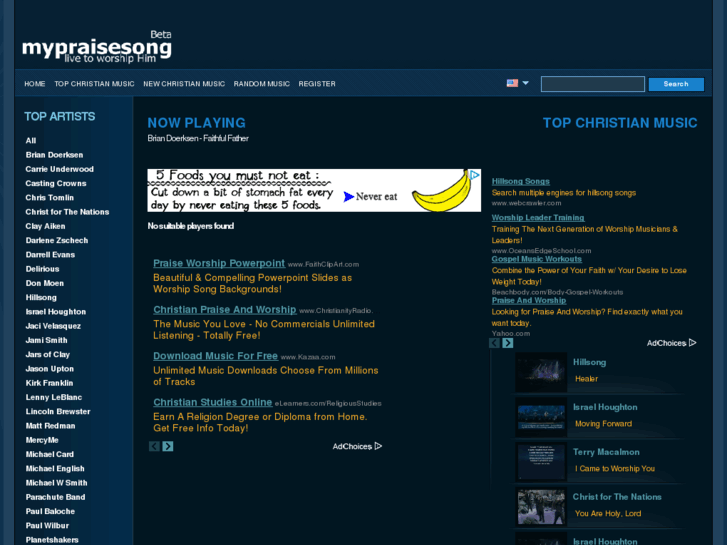Viewport: 727px width, 545px height.
Task: Click the previous arrow under center ads
Action: coord(154,446)
